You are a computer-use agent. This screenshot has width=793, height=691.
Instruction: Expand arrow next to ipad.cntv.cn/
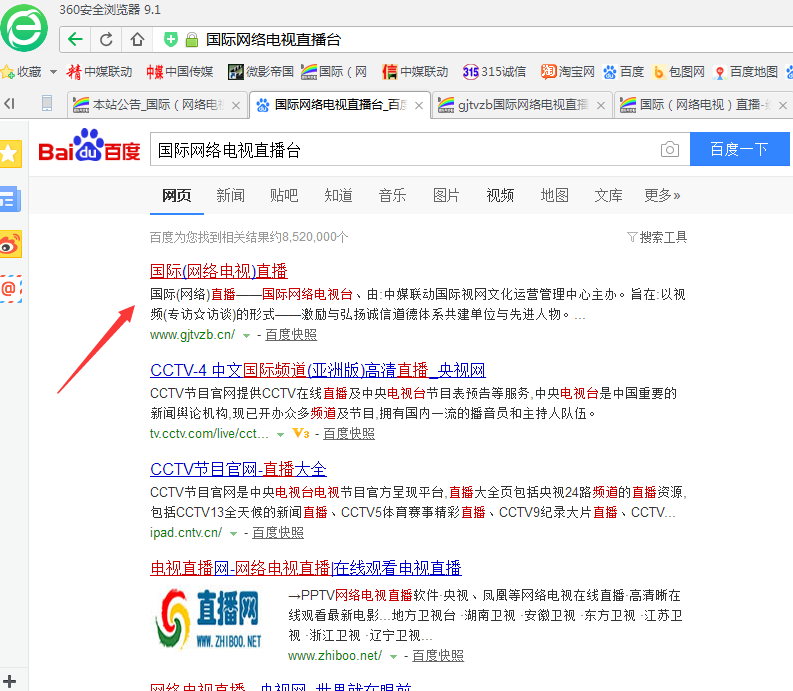pos(233,534)
